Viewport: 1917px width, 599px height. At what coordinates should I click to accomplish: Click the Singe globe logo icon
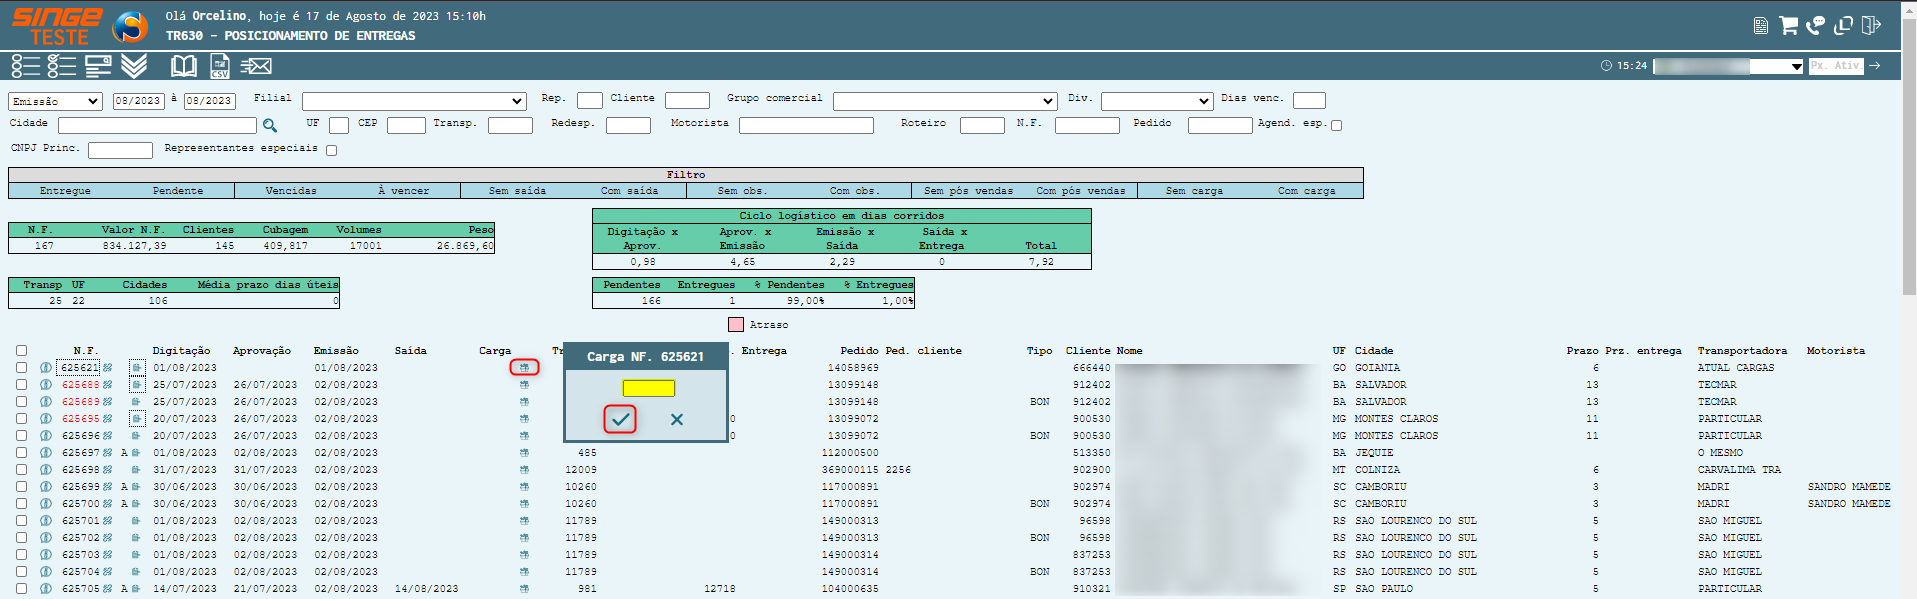pos(130,26)
